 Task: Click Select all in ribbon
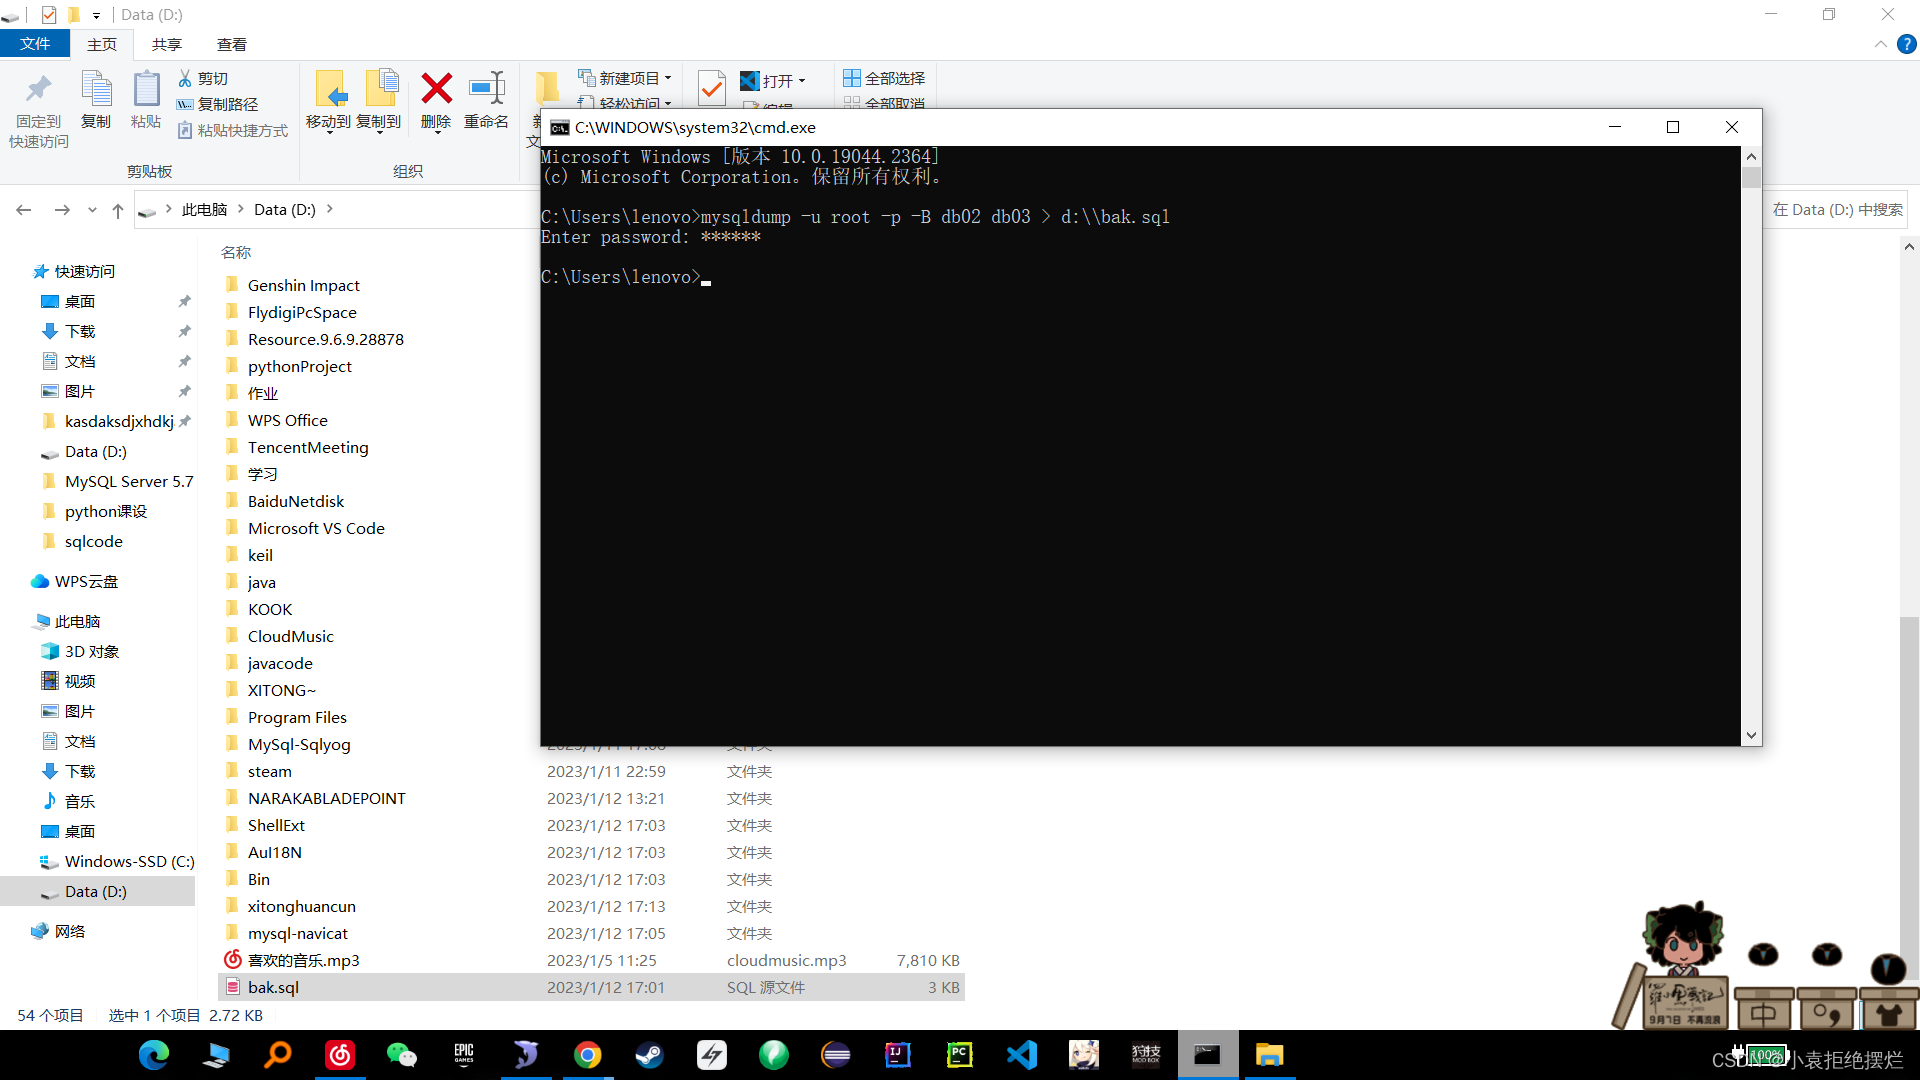[x=884, y=78]
